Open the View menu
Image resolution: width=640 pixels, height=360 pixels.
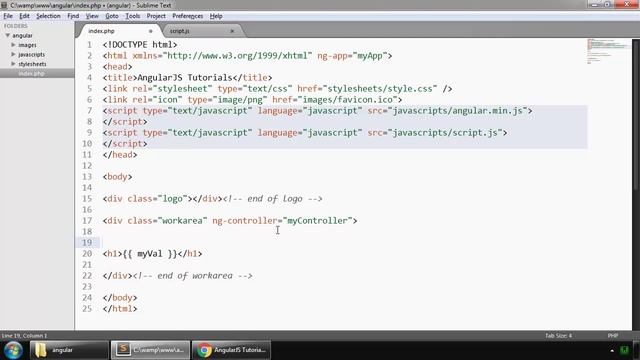click(x=92, y=16)
